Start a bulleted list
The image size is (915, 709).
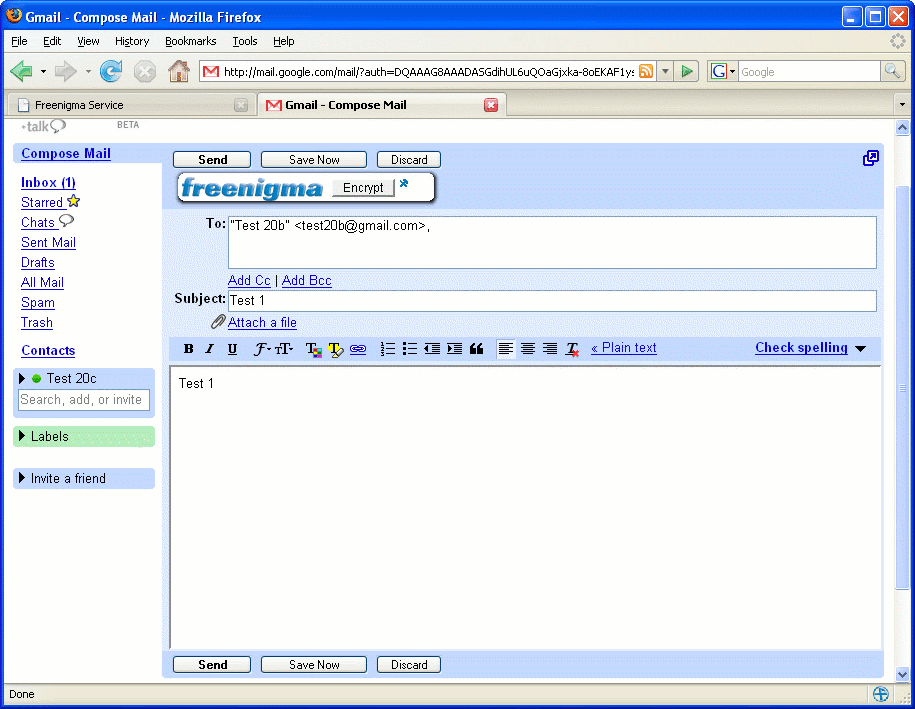410,348
